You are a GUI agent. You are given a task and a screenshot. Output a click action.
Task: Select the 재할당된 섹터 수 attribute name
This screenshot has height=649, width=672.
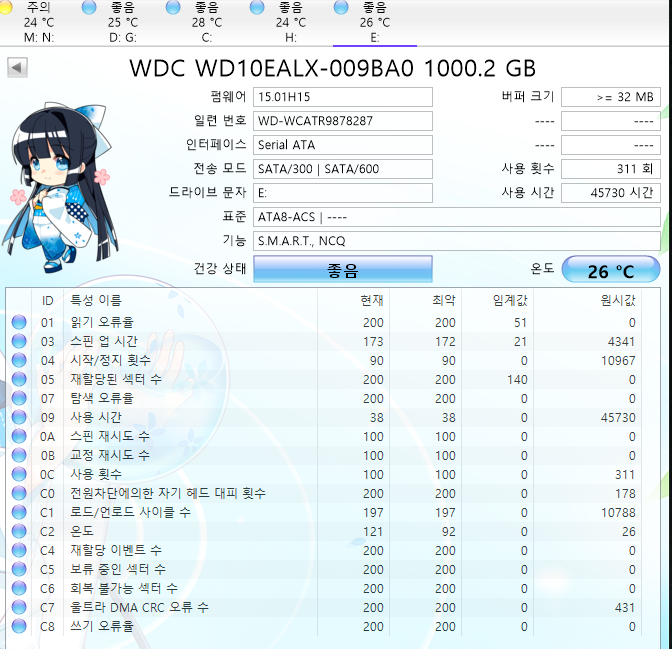pyautogui.click(x=116, y=379)
